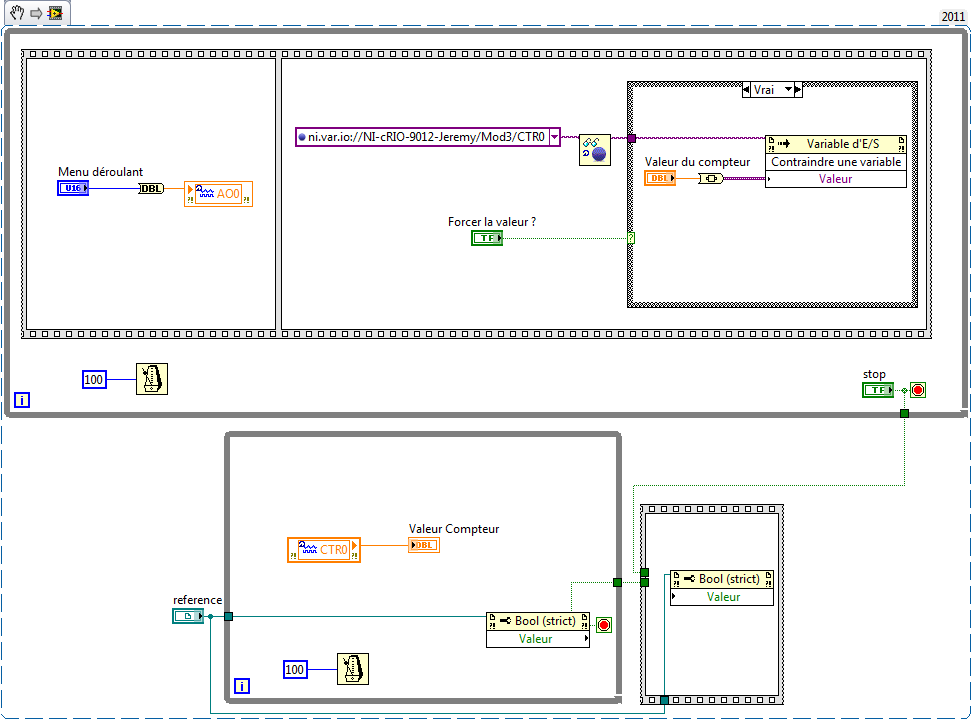Screen dimensions: 972x720
Task: Select metronome wait icon in lower loop
Action: click(x=353, y=669)
